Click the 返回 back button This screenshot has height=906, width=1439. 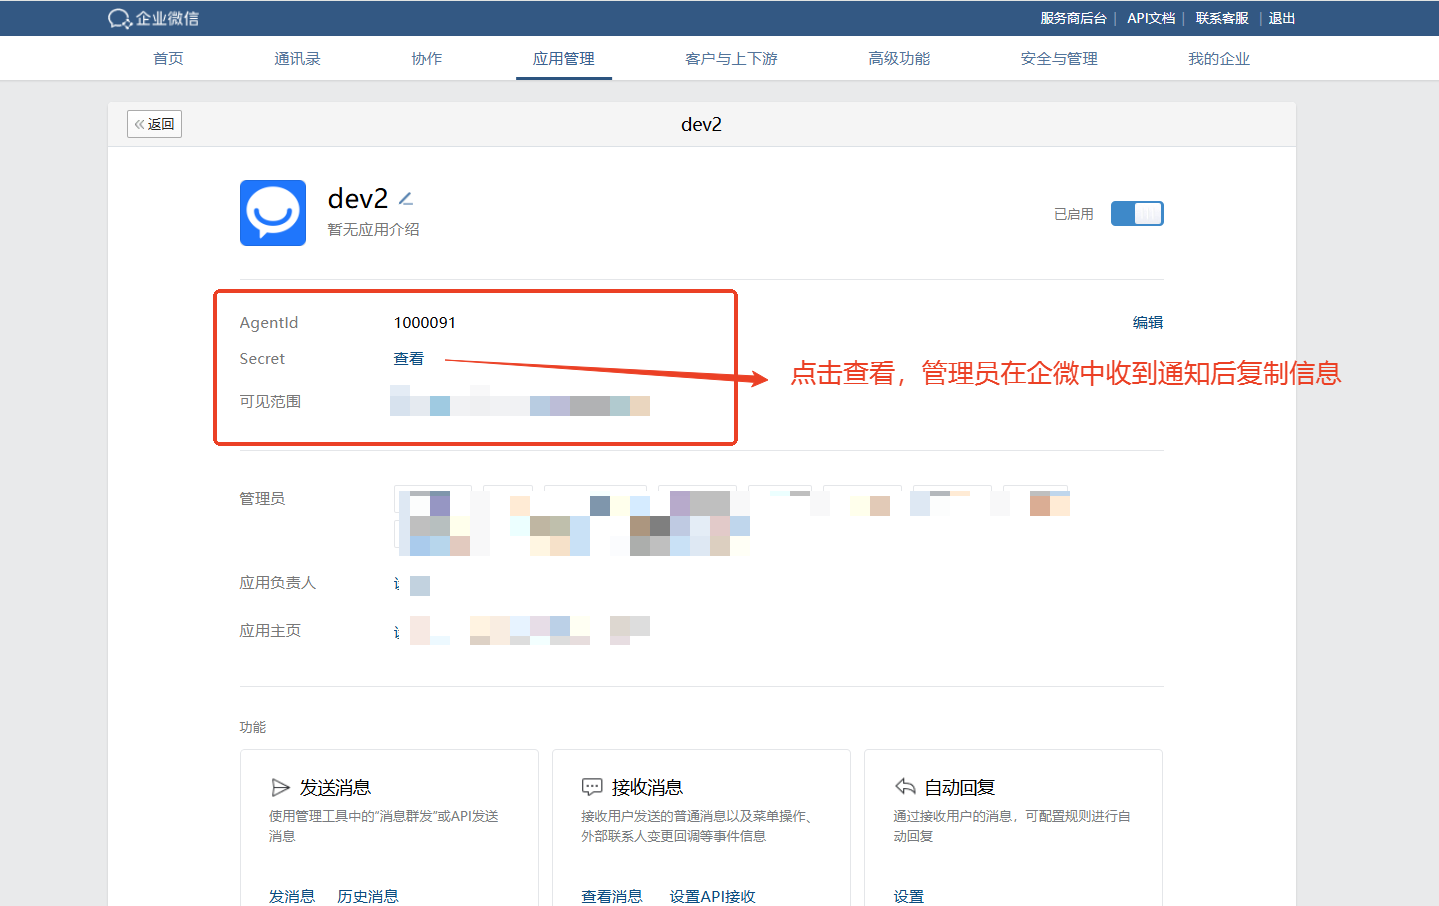pyautogui.click(x=154, y=124)
